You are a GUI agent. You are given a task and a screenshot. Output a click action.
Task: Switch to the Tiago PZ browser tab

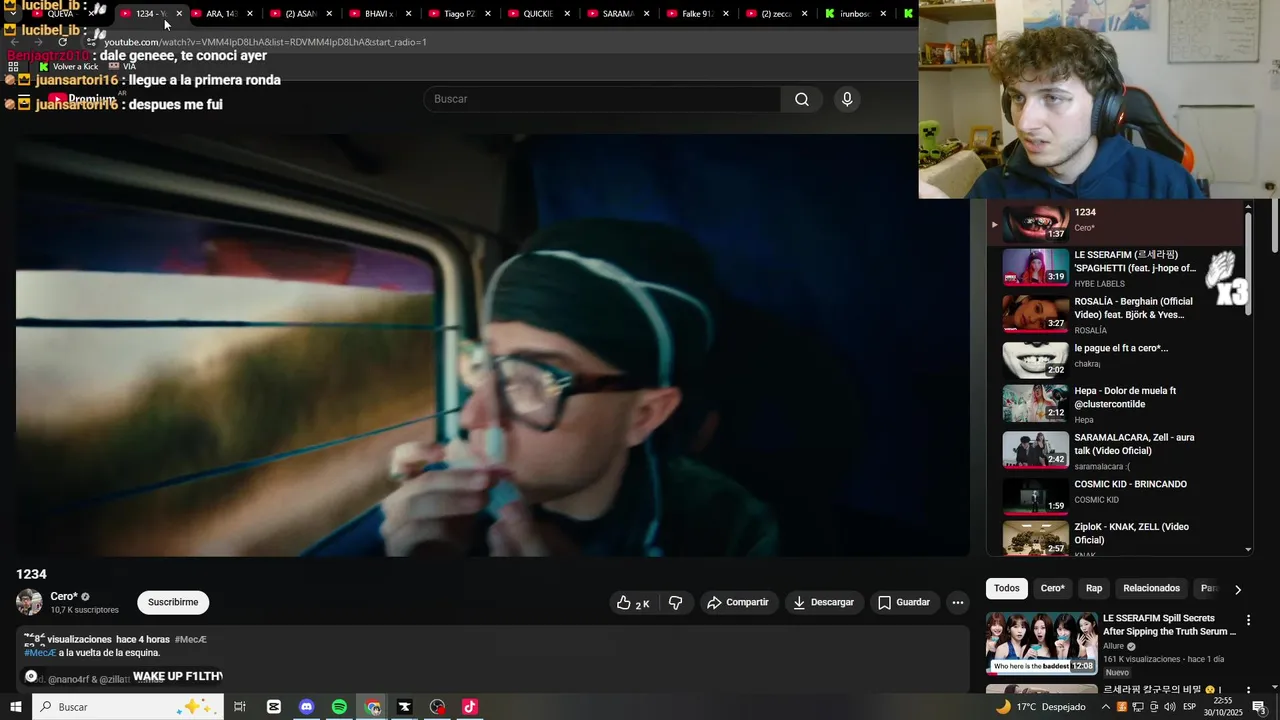point(459,14)
